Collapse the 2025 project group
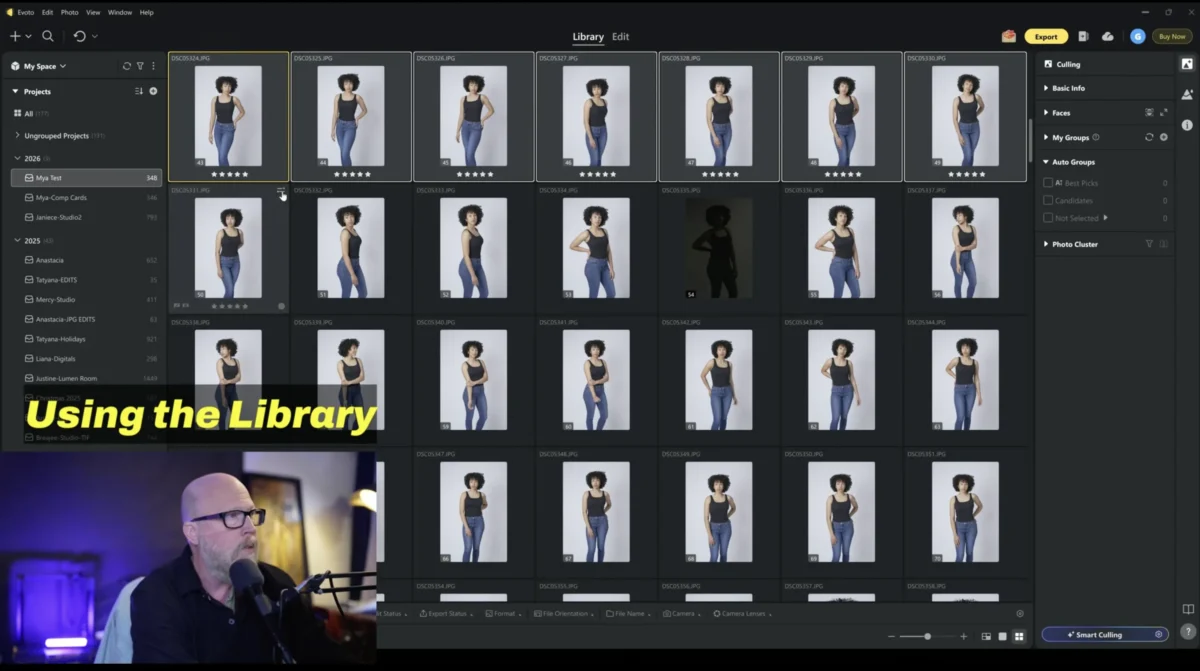This screenshot has width=1200, height=671. (17, 240)
